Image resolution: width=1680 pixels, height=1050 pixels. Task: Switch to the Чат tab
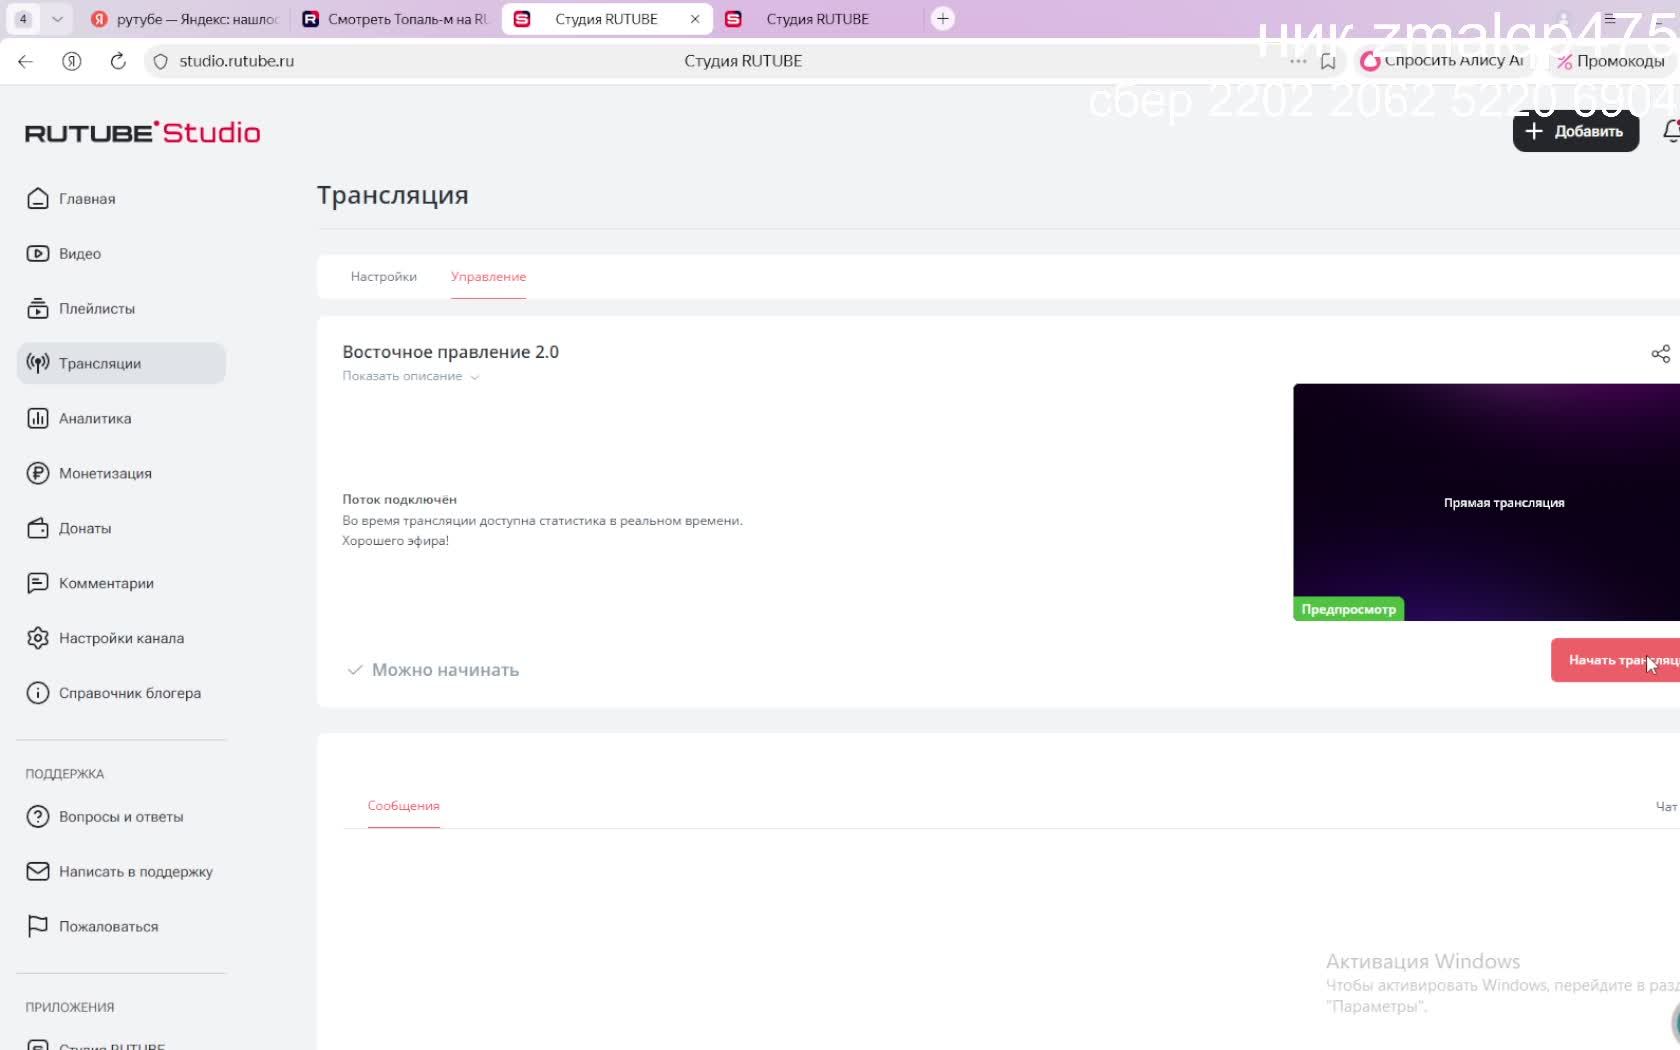click(1664, 805)
